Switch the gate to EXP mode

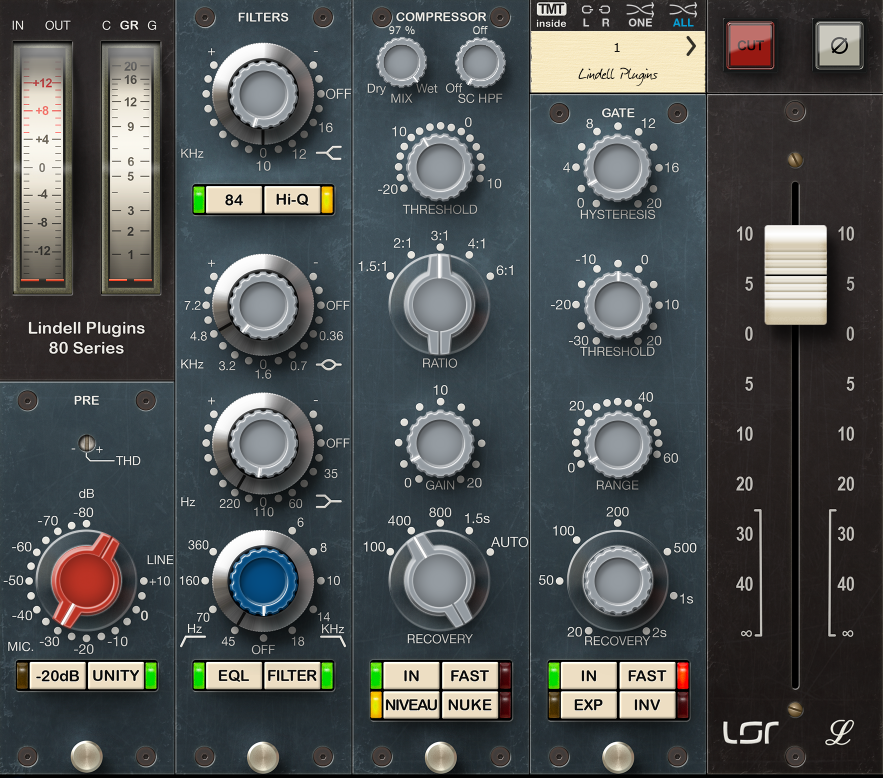point(588,704)
